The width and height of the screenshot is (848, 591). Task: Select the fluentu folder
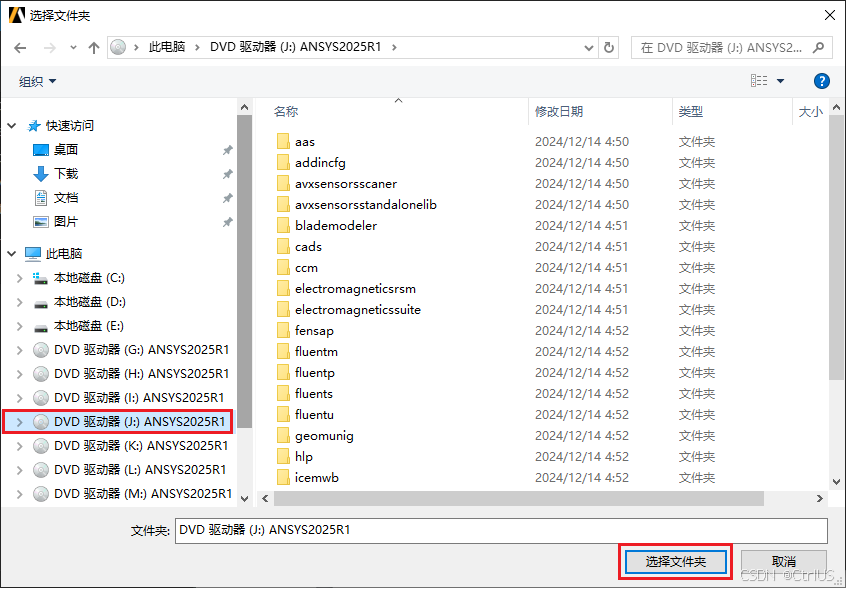(314, 415)
